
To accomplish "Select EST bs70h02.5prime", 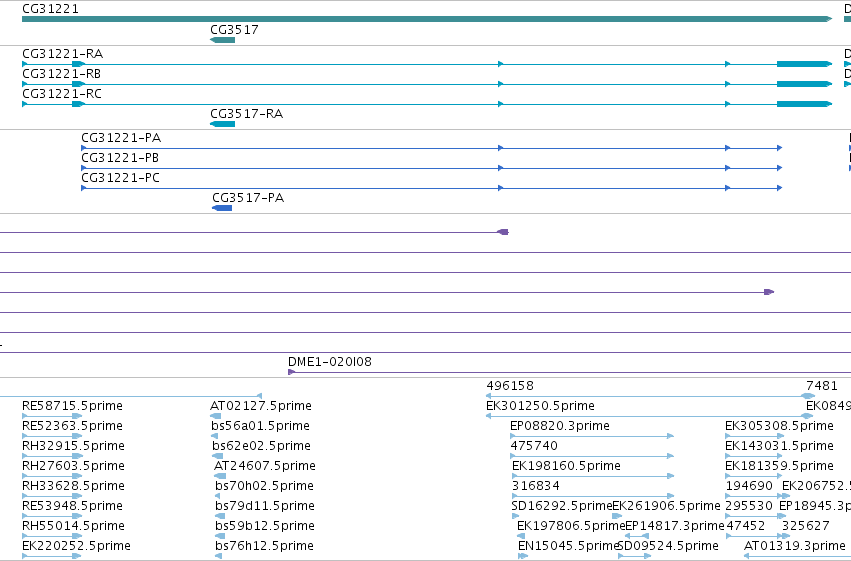I will pos(264,486).
